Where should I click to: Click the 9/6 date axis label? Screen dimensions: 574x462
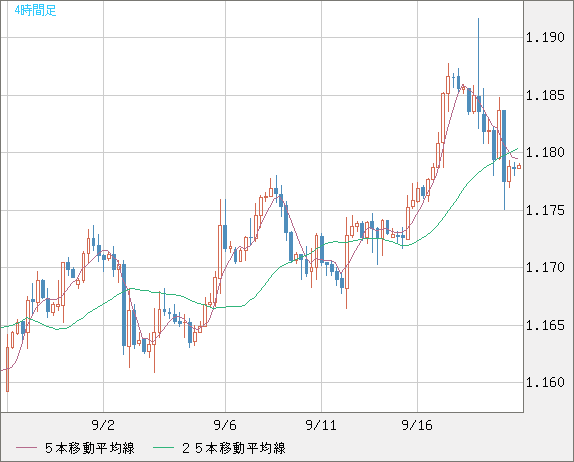point(225,425)
